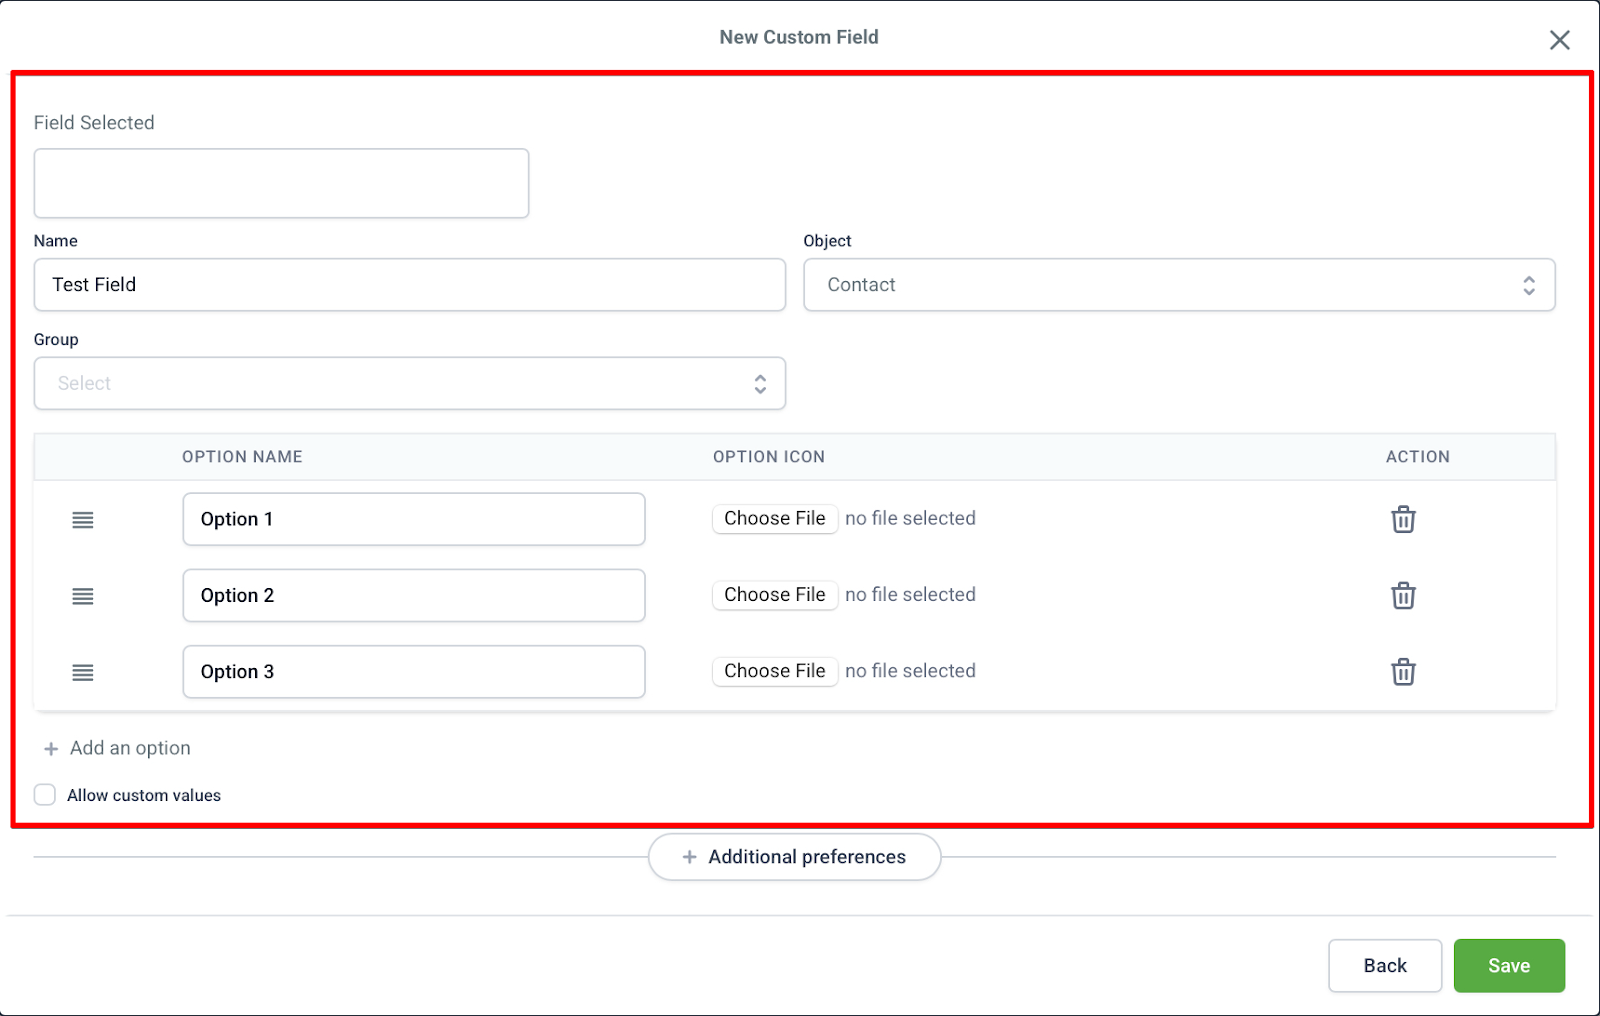1600x1016 pixels.
Task: Click the reorder handle beside Option 2
Action: [83, 596]
